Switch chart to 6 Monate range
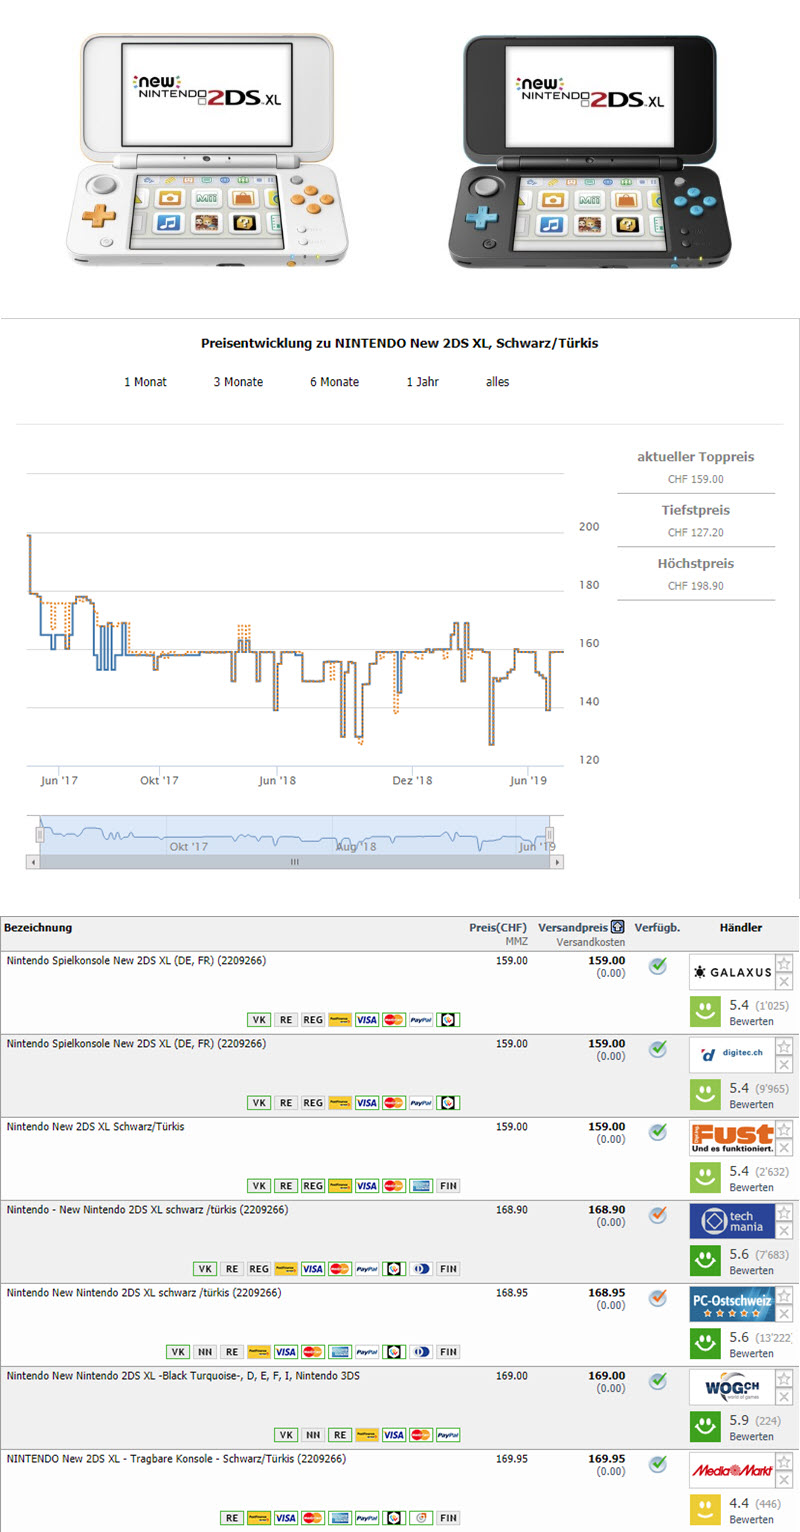800x1532 pixels. pyautogui.click(x=333, y=382)
